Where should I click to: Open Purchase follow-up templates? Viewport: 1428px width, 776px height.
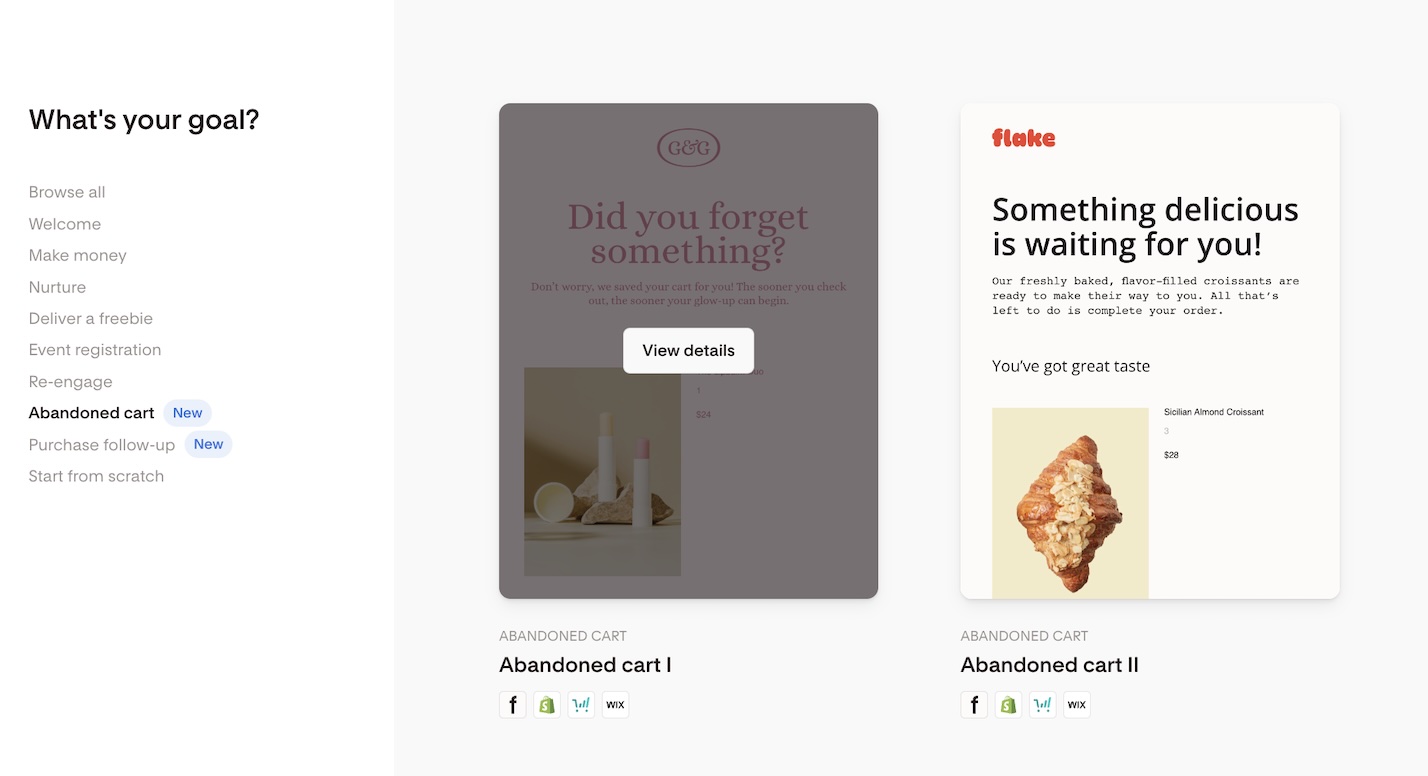[102, 445]
